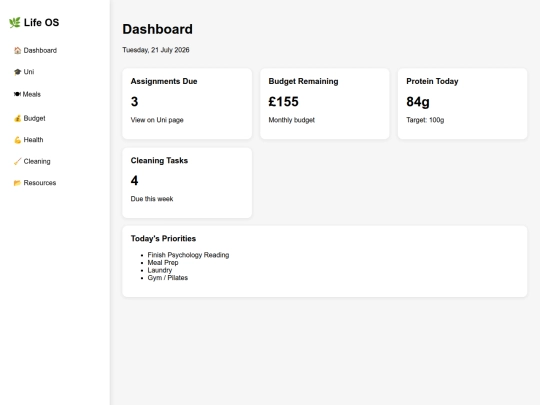Click the money bag icon beside Budget
540x405 pixels.
point(18,118)
